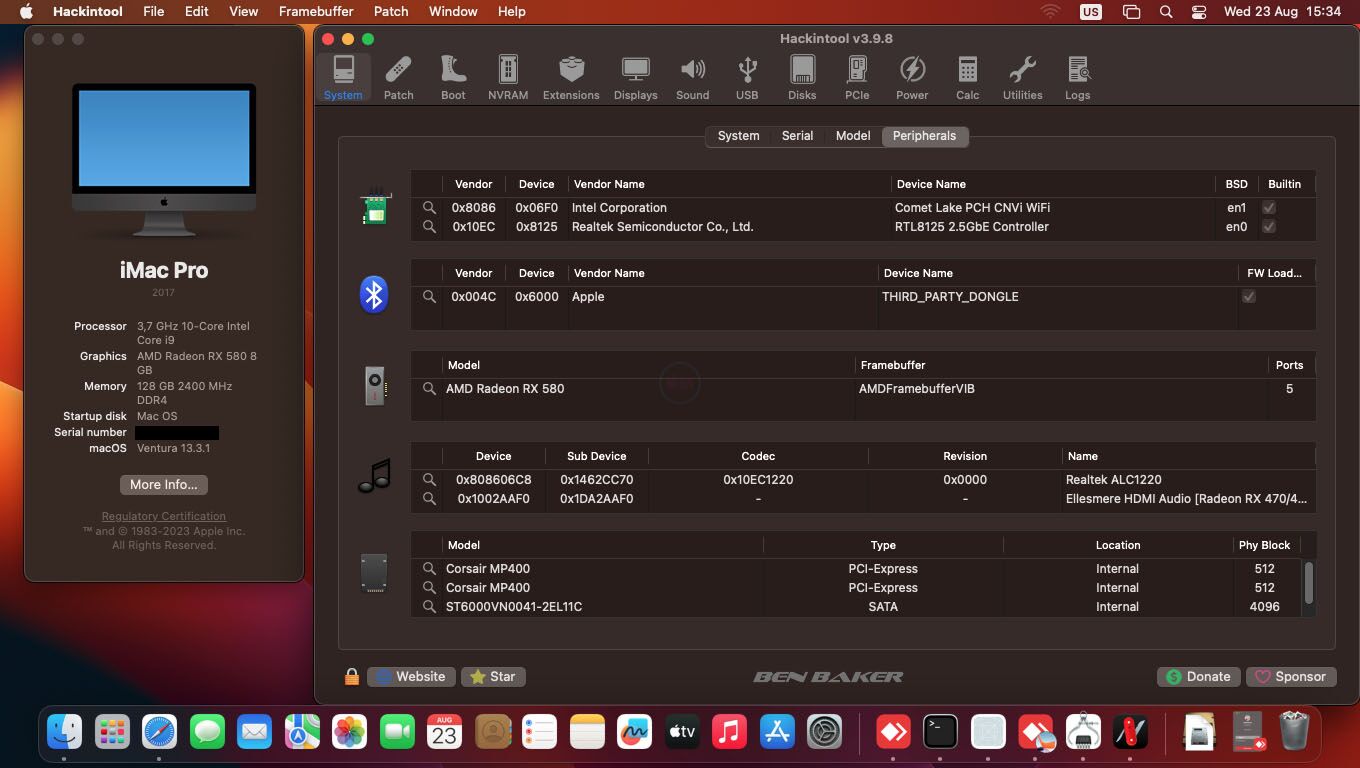Open the Calc toolbar section

(967, 78)
